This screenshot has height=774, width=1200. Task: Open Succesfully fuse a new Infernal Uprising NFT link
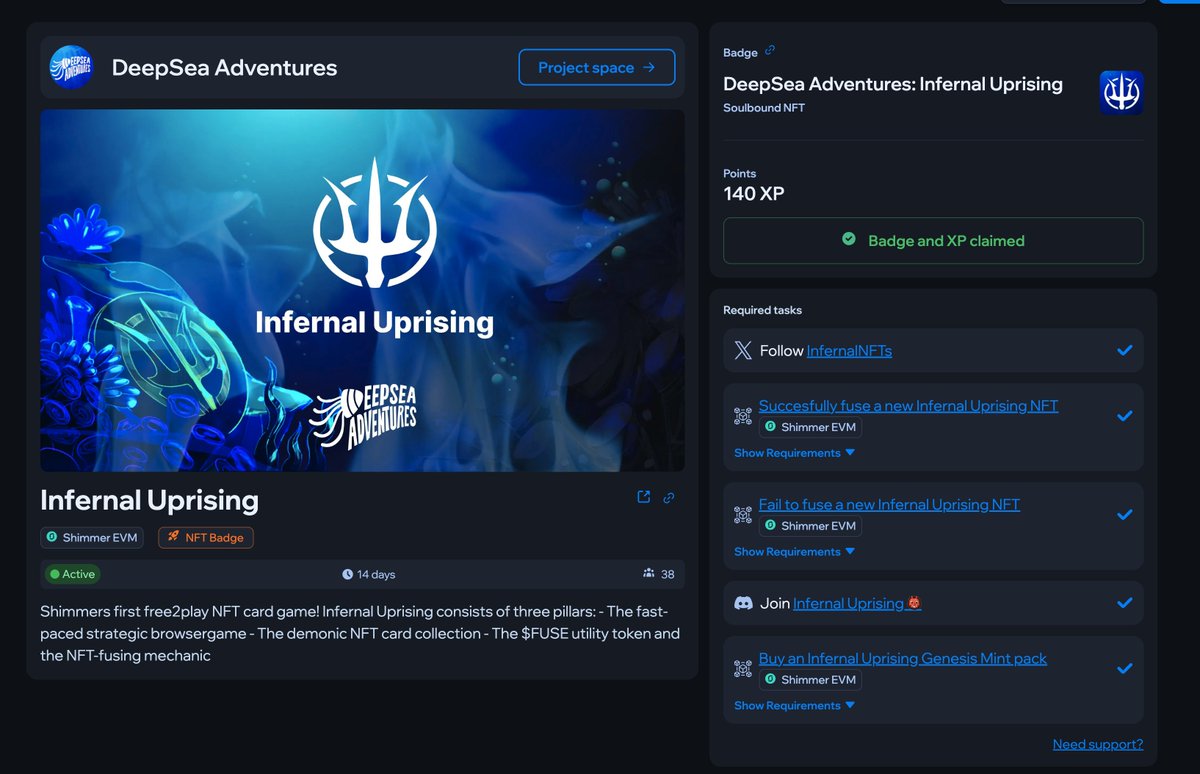point(908,405)
